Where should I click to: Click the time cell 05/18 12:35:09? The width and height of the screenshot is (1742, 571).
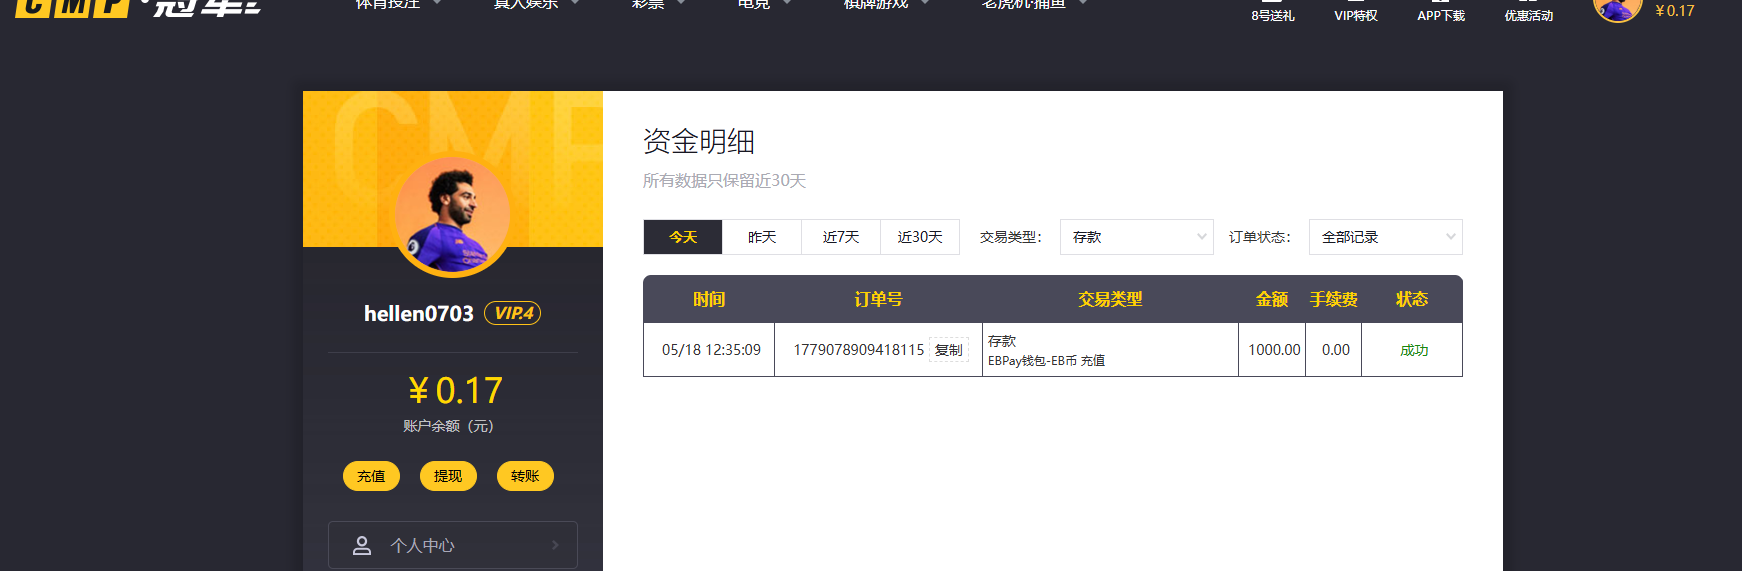pyautogui.click(x=711, y=350)
